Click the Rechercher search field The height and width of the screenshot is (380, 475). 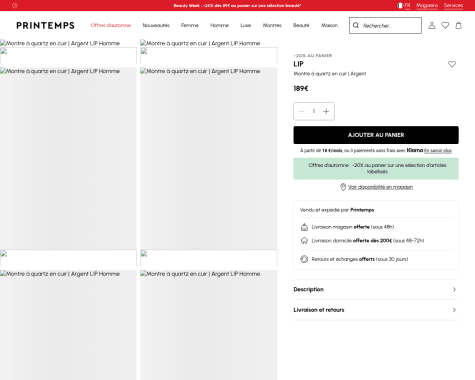tap(385, 25)
